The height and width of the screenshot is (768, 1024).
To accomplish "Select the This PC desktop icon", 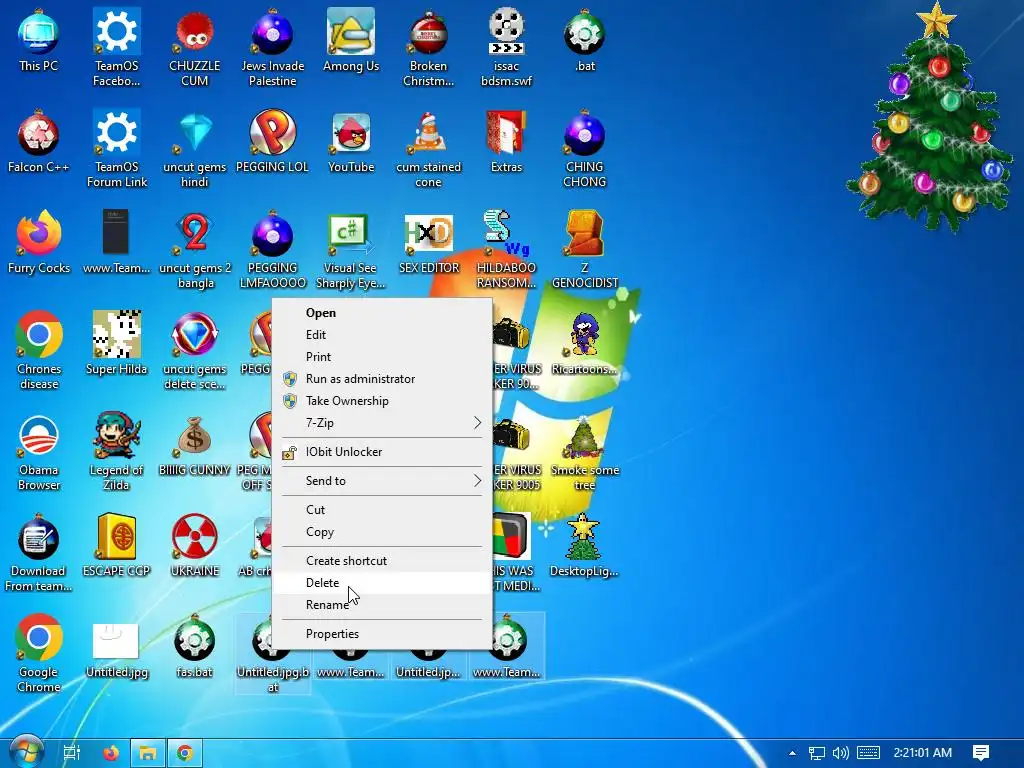I will tap(39, 40).
